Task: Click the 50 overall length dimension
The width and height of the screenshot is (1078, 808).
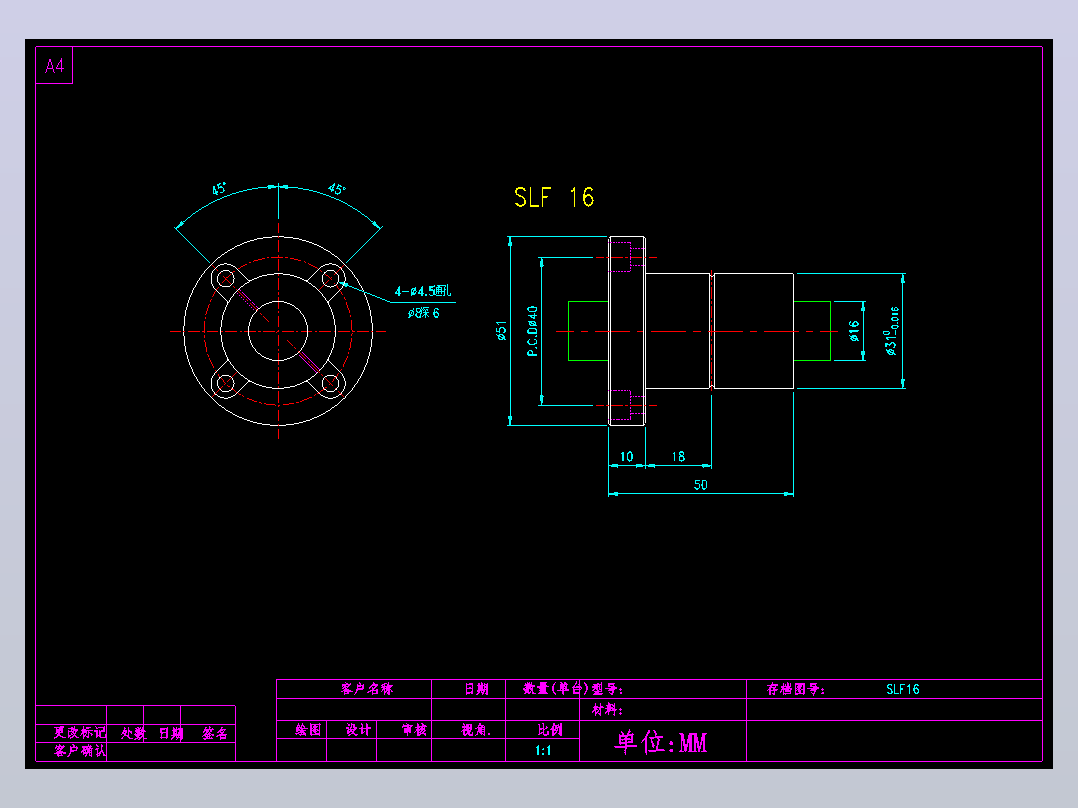Action: [x=701, y=485]
